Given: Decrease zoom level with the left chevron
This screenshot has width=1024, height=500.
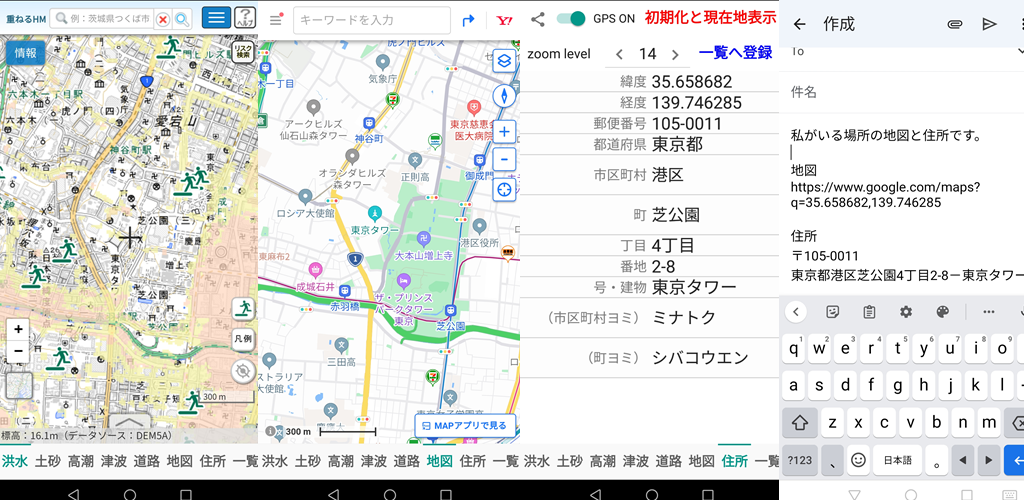Looking at the screenshot, I should point(619,54).
